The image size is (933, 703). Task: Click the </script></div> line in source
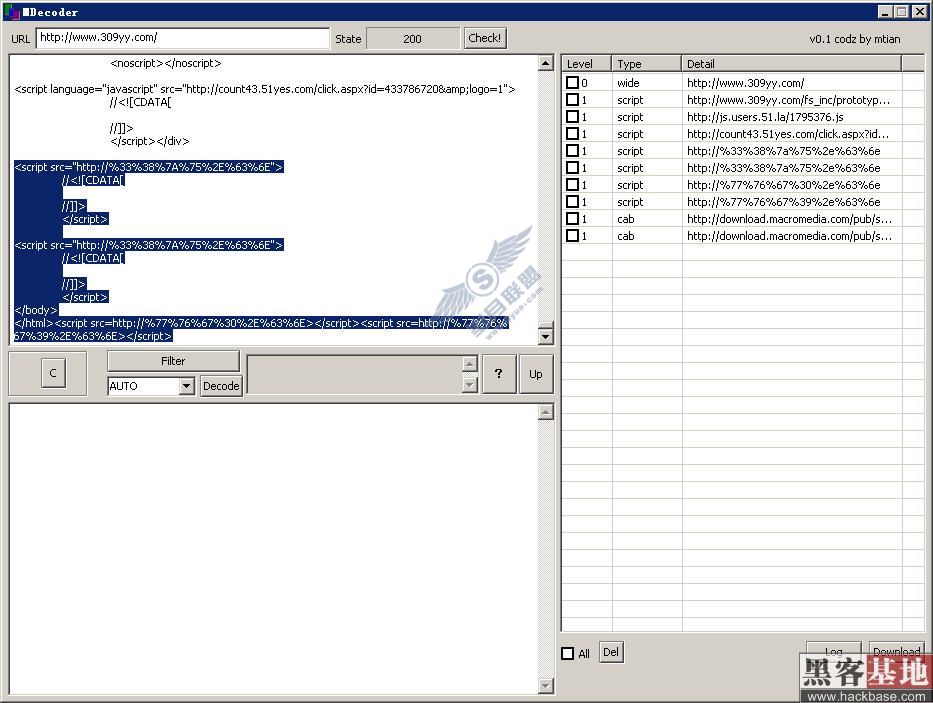[150, 141]
